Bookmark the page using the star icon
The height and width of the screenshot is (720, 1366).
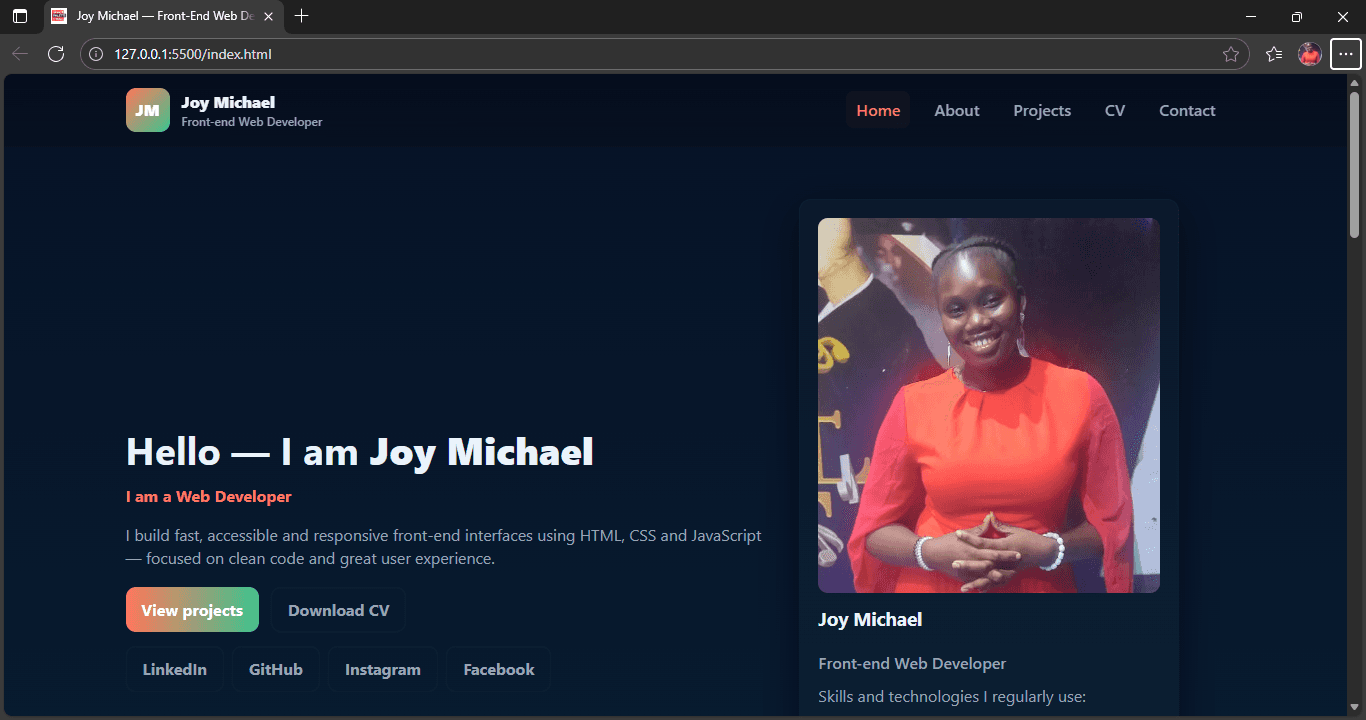pyautogui.click(x=1232, y=54)
